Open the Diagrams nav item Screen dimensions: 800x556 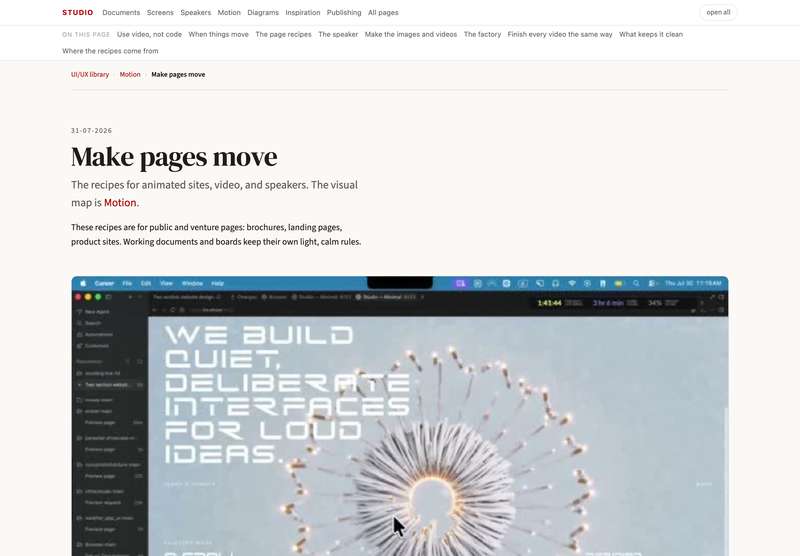coord(263,12)
